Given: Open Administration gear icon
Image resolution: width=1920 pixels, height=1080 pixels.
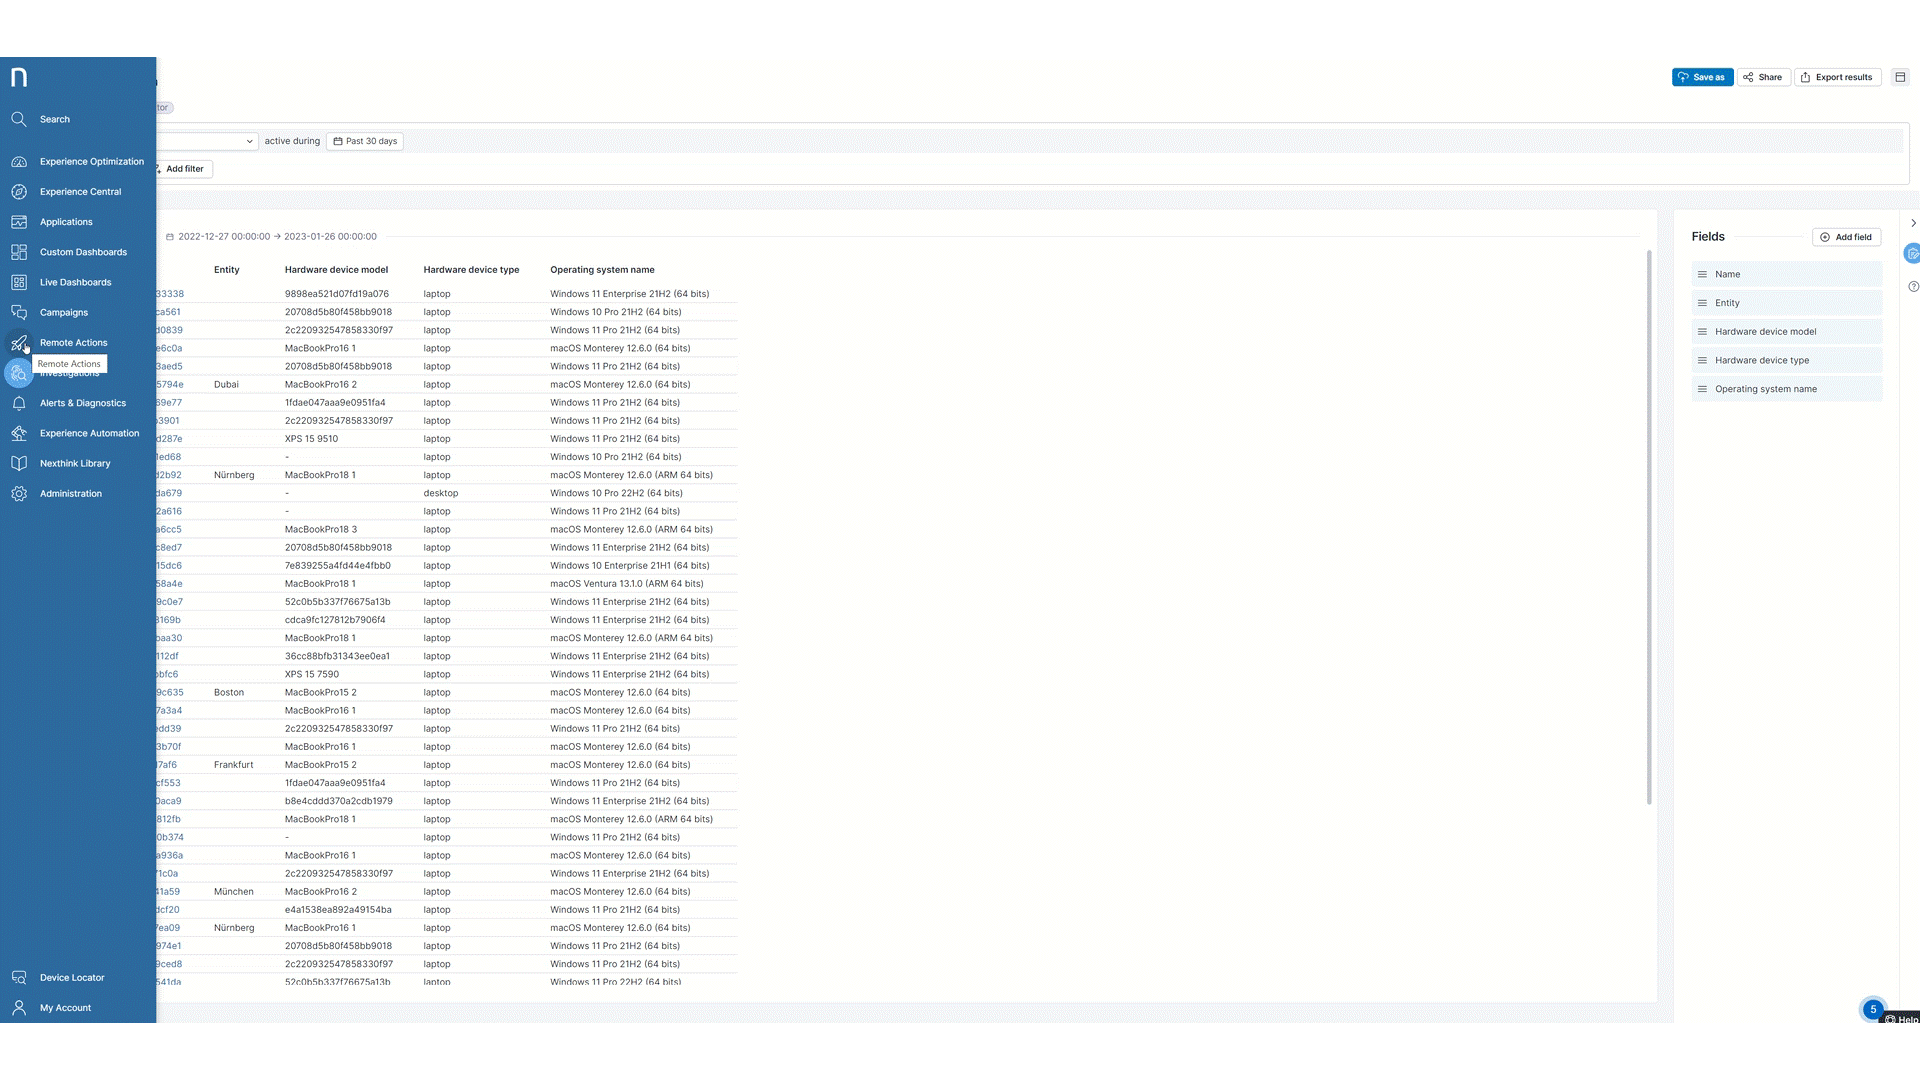Looking at the screenshot, I should pyautogui.click(x=19, y=494).
